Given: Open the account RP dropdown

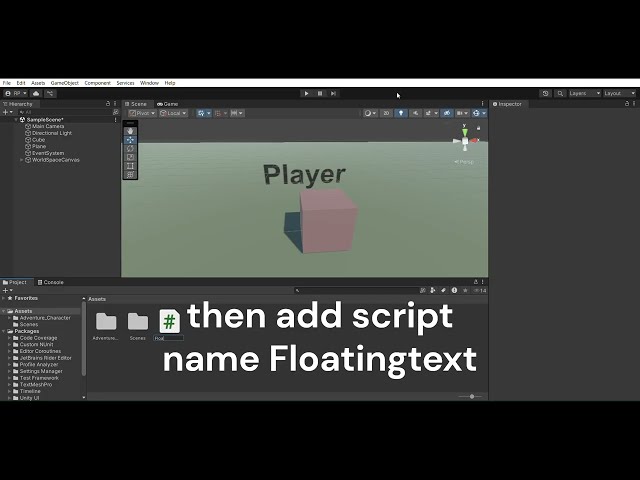Looking at the screenshot, I should coord(16,93).
